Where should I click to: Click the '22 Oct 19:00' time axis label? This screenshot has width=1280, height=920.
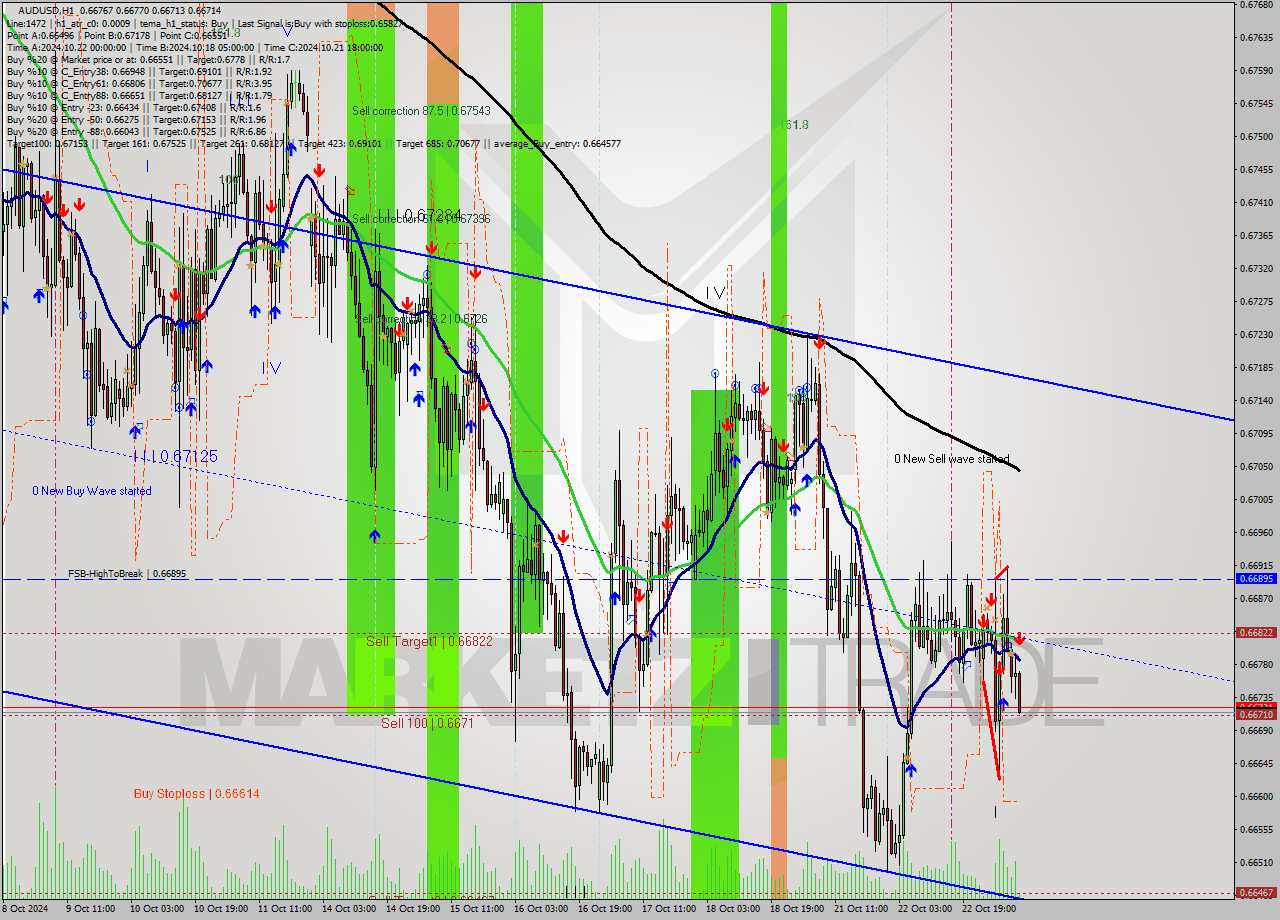pos(989,909)
